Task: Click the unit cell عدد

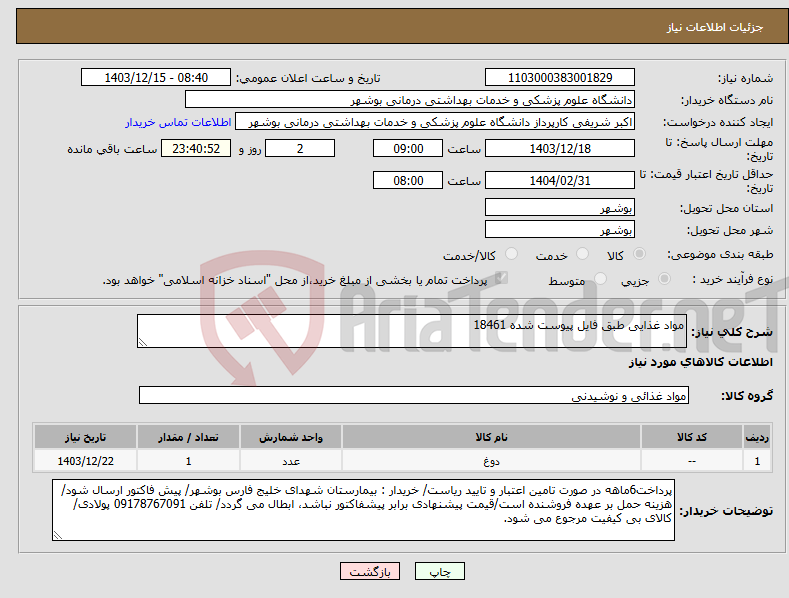Action: [x=291, y=461]
